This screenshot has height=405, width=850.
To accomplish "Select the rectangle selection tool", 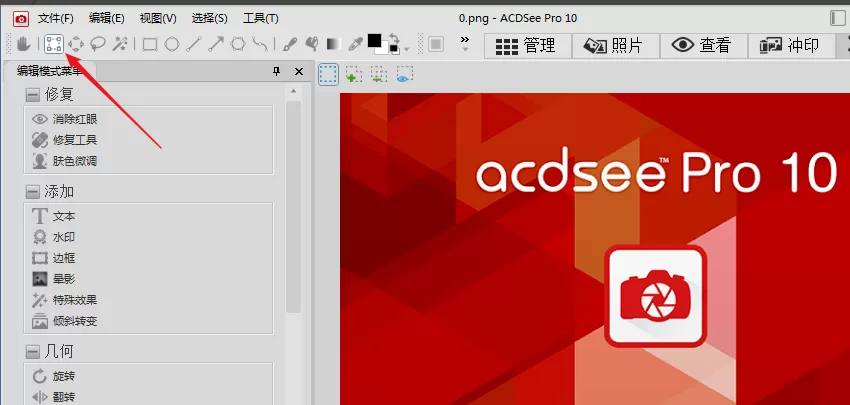I will 54,44.
